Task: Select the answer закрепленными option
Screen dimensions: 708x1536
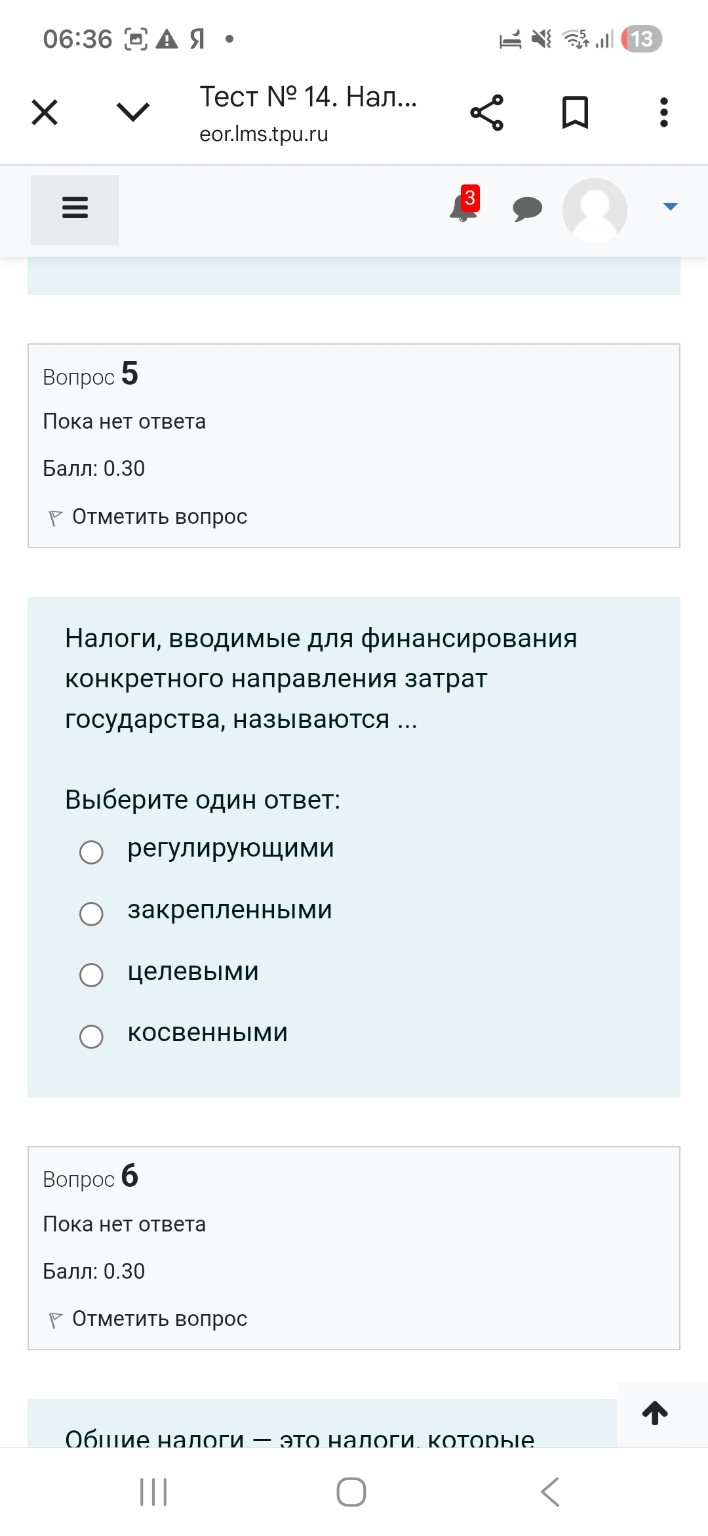Action: pyautogui.click(x=91, y=913)
